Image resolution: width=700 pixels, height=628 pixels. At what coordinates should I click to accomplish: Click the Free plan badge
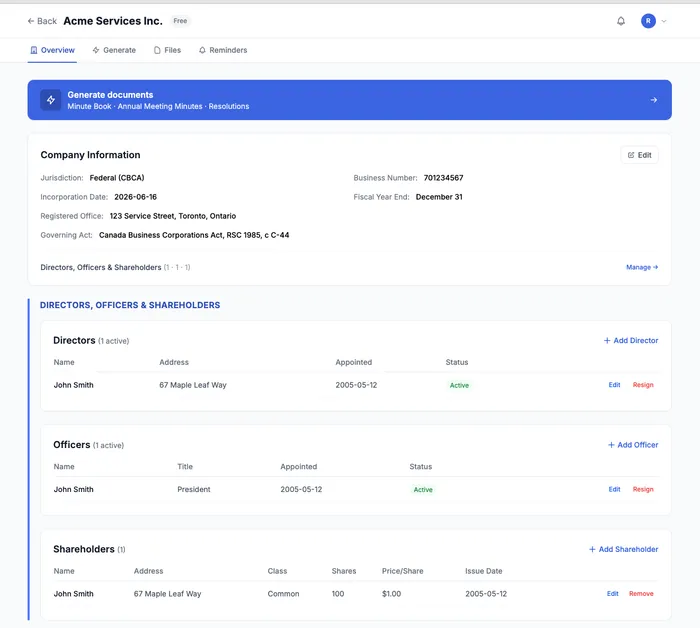[180, 21]
